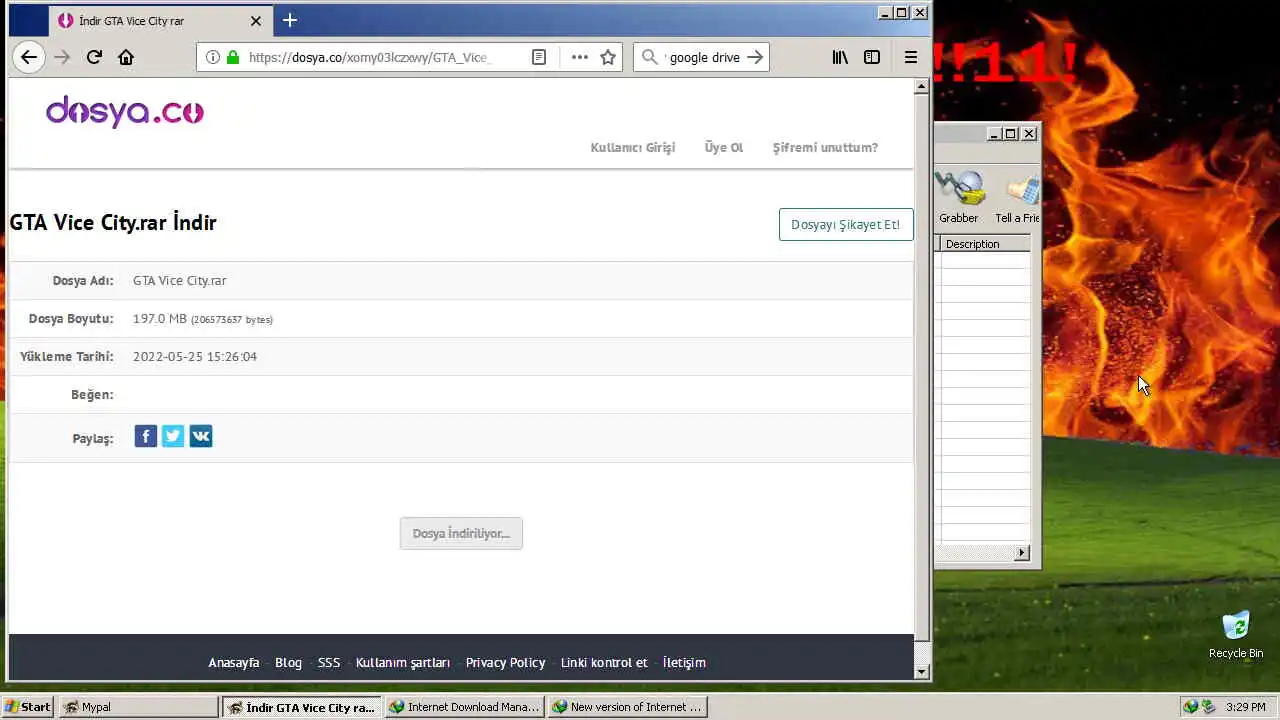Click page scrollbar down arrow
This screenshot has width=1280, height=720.
click(922, 672)
